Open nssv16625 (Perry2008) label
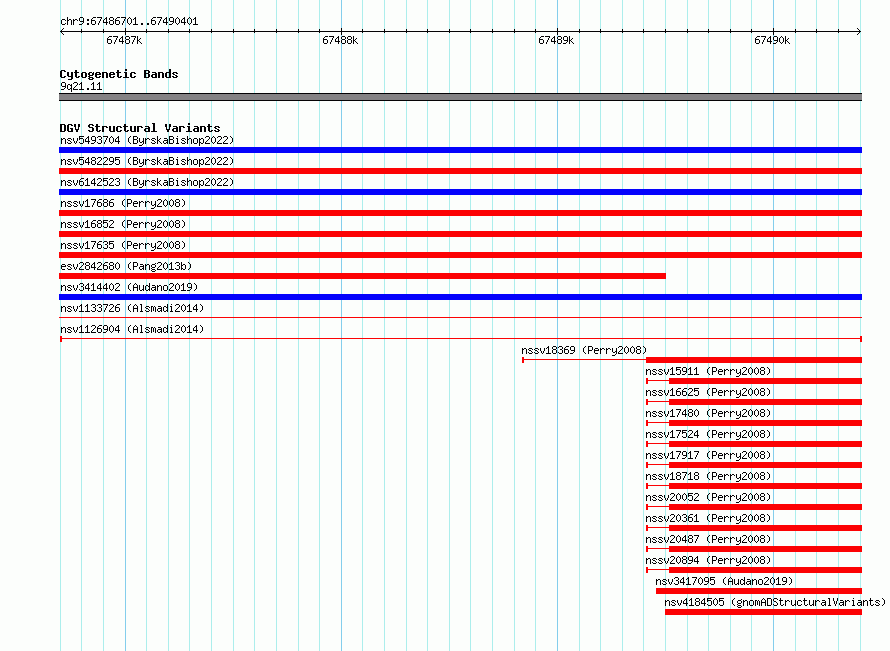 tap(708, 392)
